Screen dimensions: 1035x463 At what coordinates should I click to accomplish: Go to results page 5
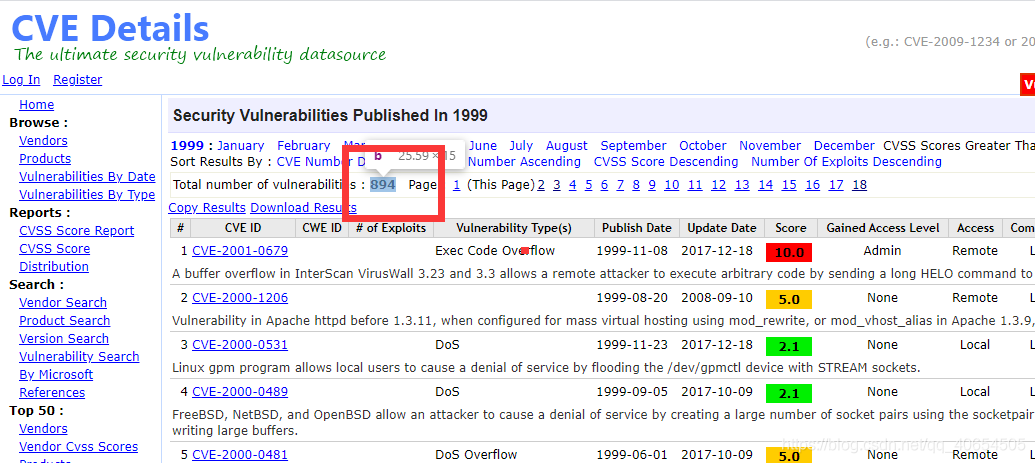(588, 185)
